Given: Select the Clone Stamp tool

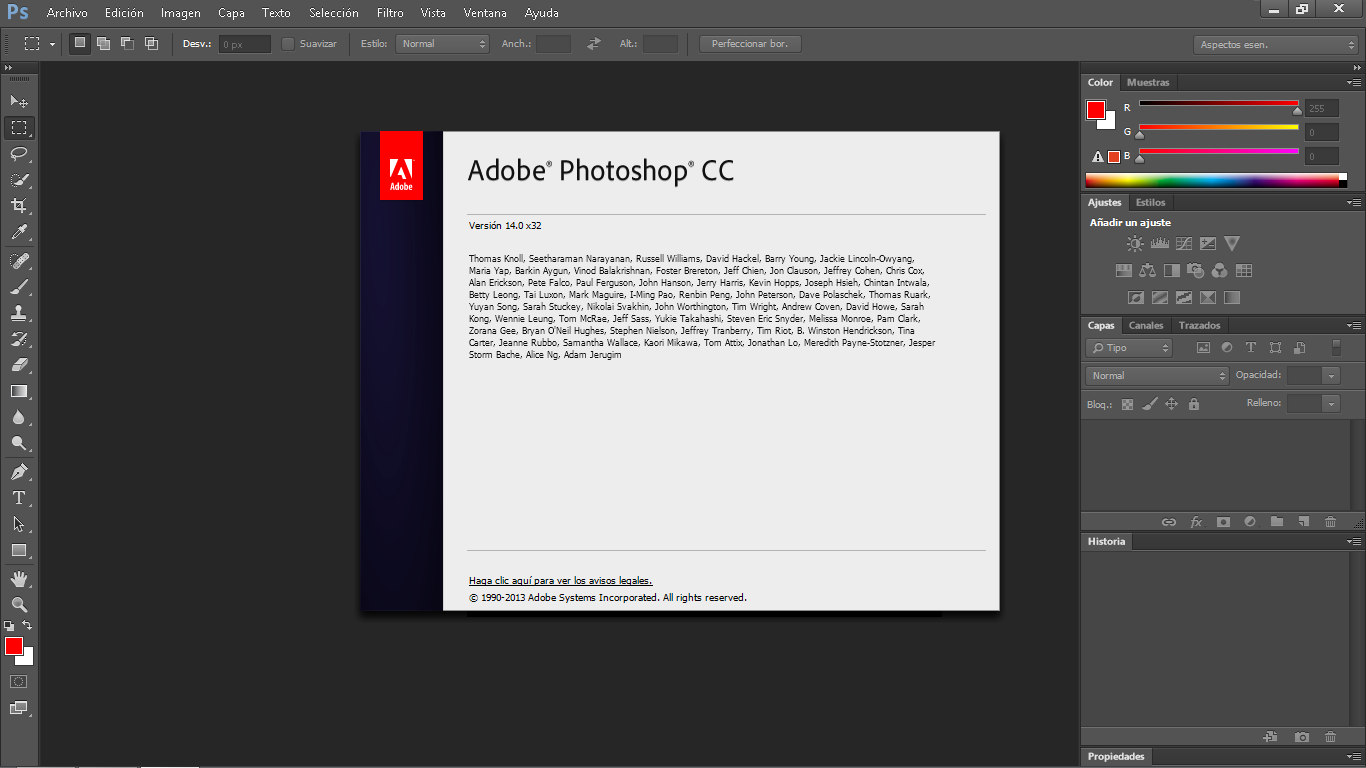Looking at the screenshot, I should (x=19, y=313).
